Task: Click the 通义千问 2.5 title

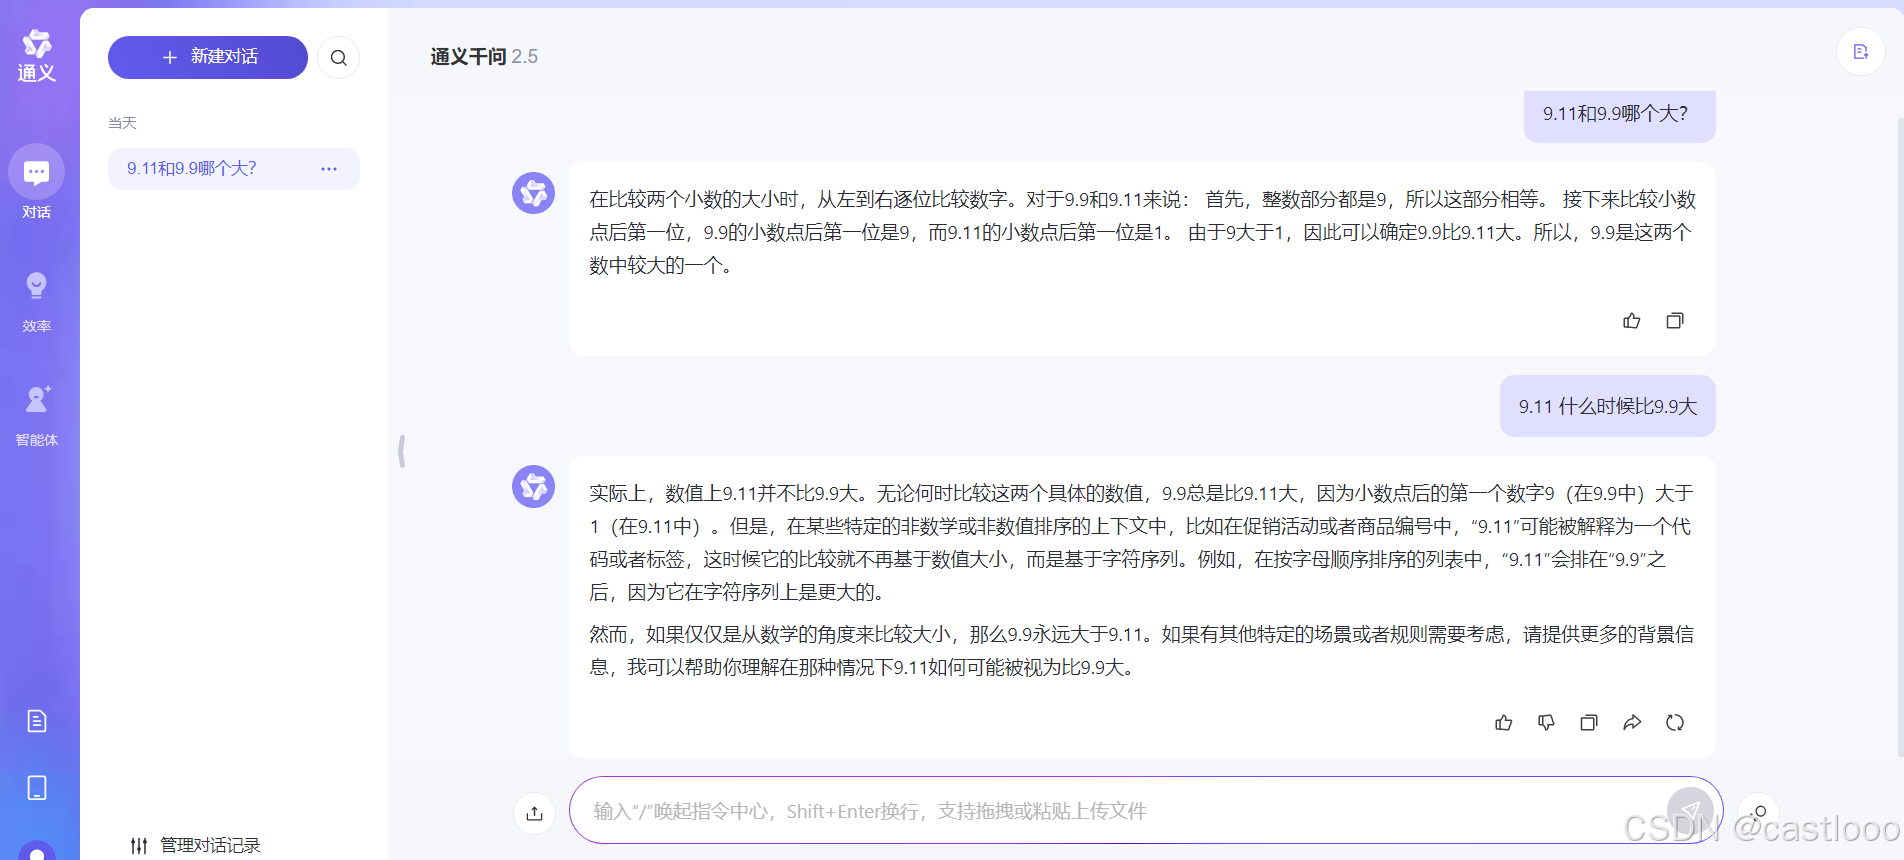Action: point(484,57)
